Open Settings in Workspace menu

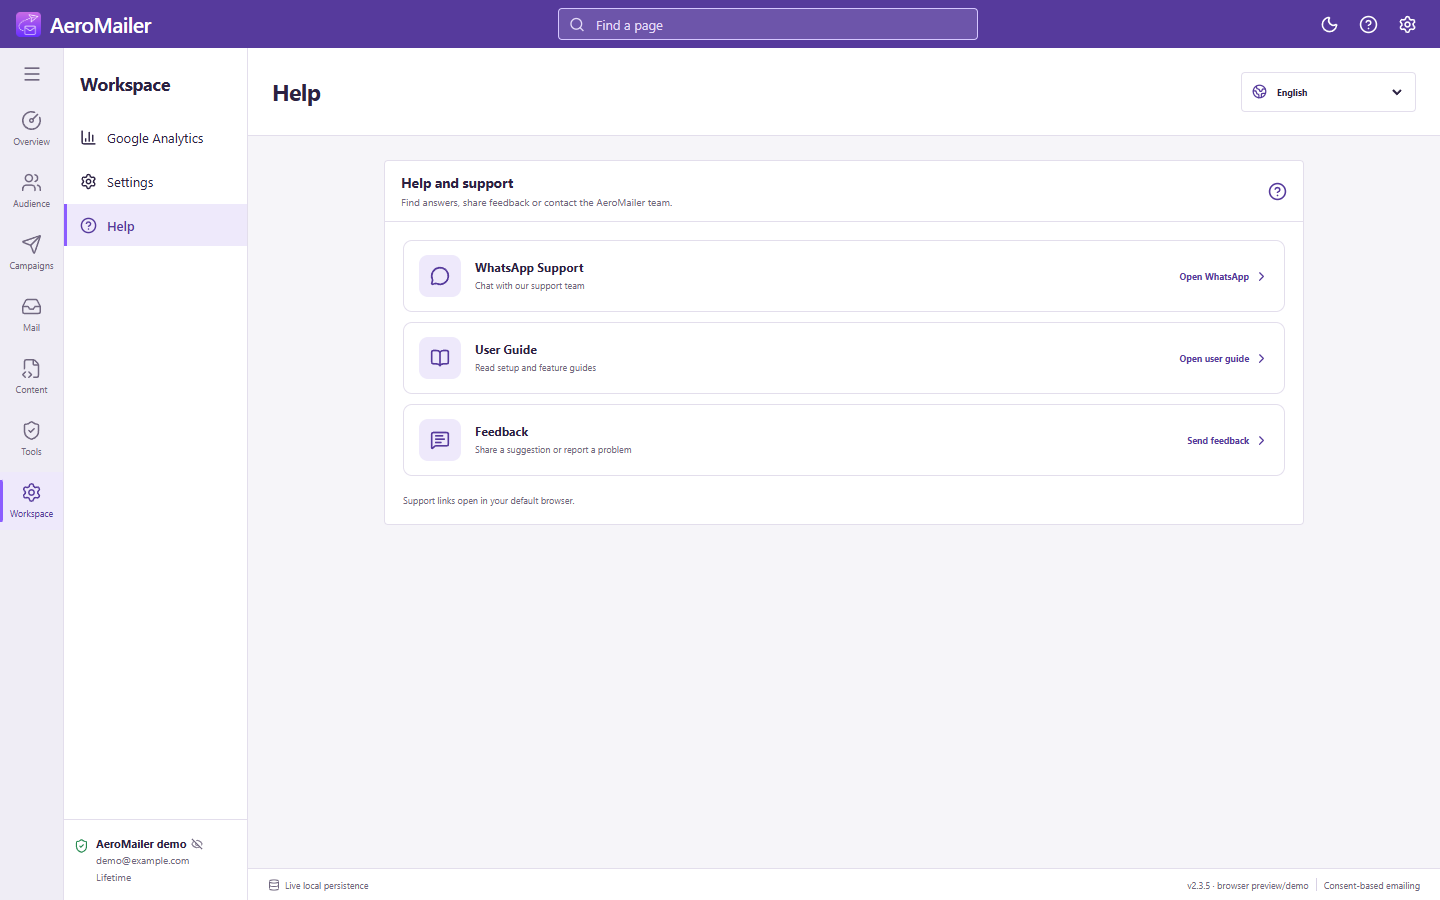[156, 182]
